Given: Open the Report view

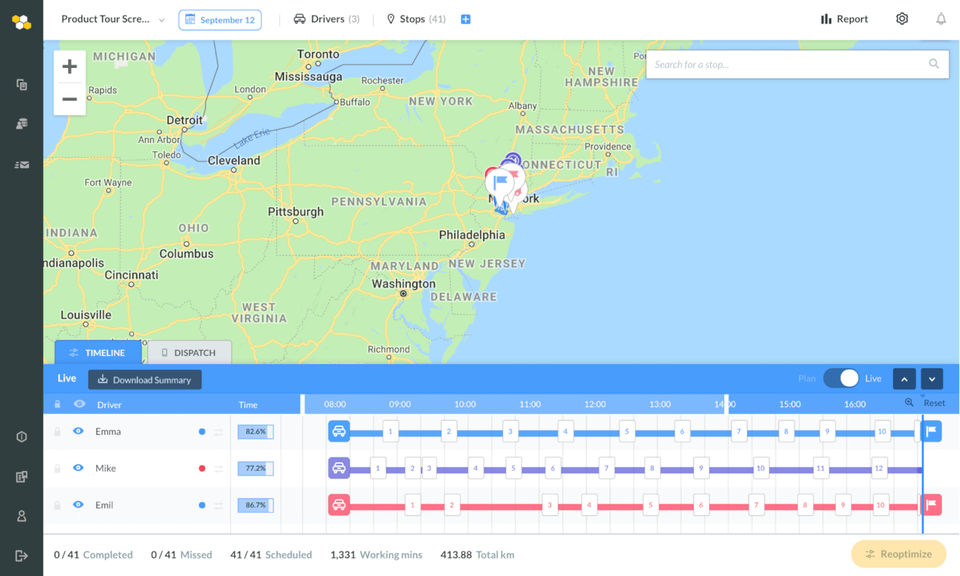Looking at the screenshot, I should [x=844, y=19].
